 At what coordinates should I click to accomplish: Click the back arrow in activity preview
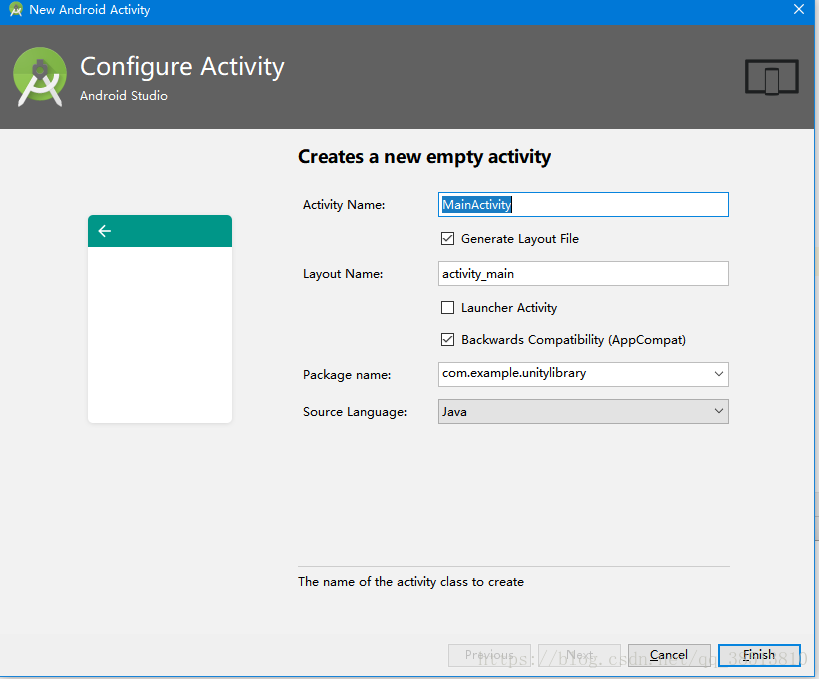104,231
